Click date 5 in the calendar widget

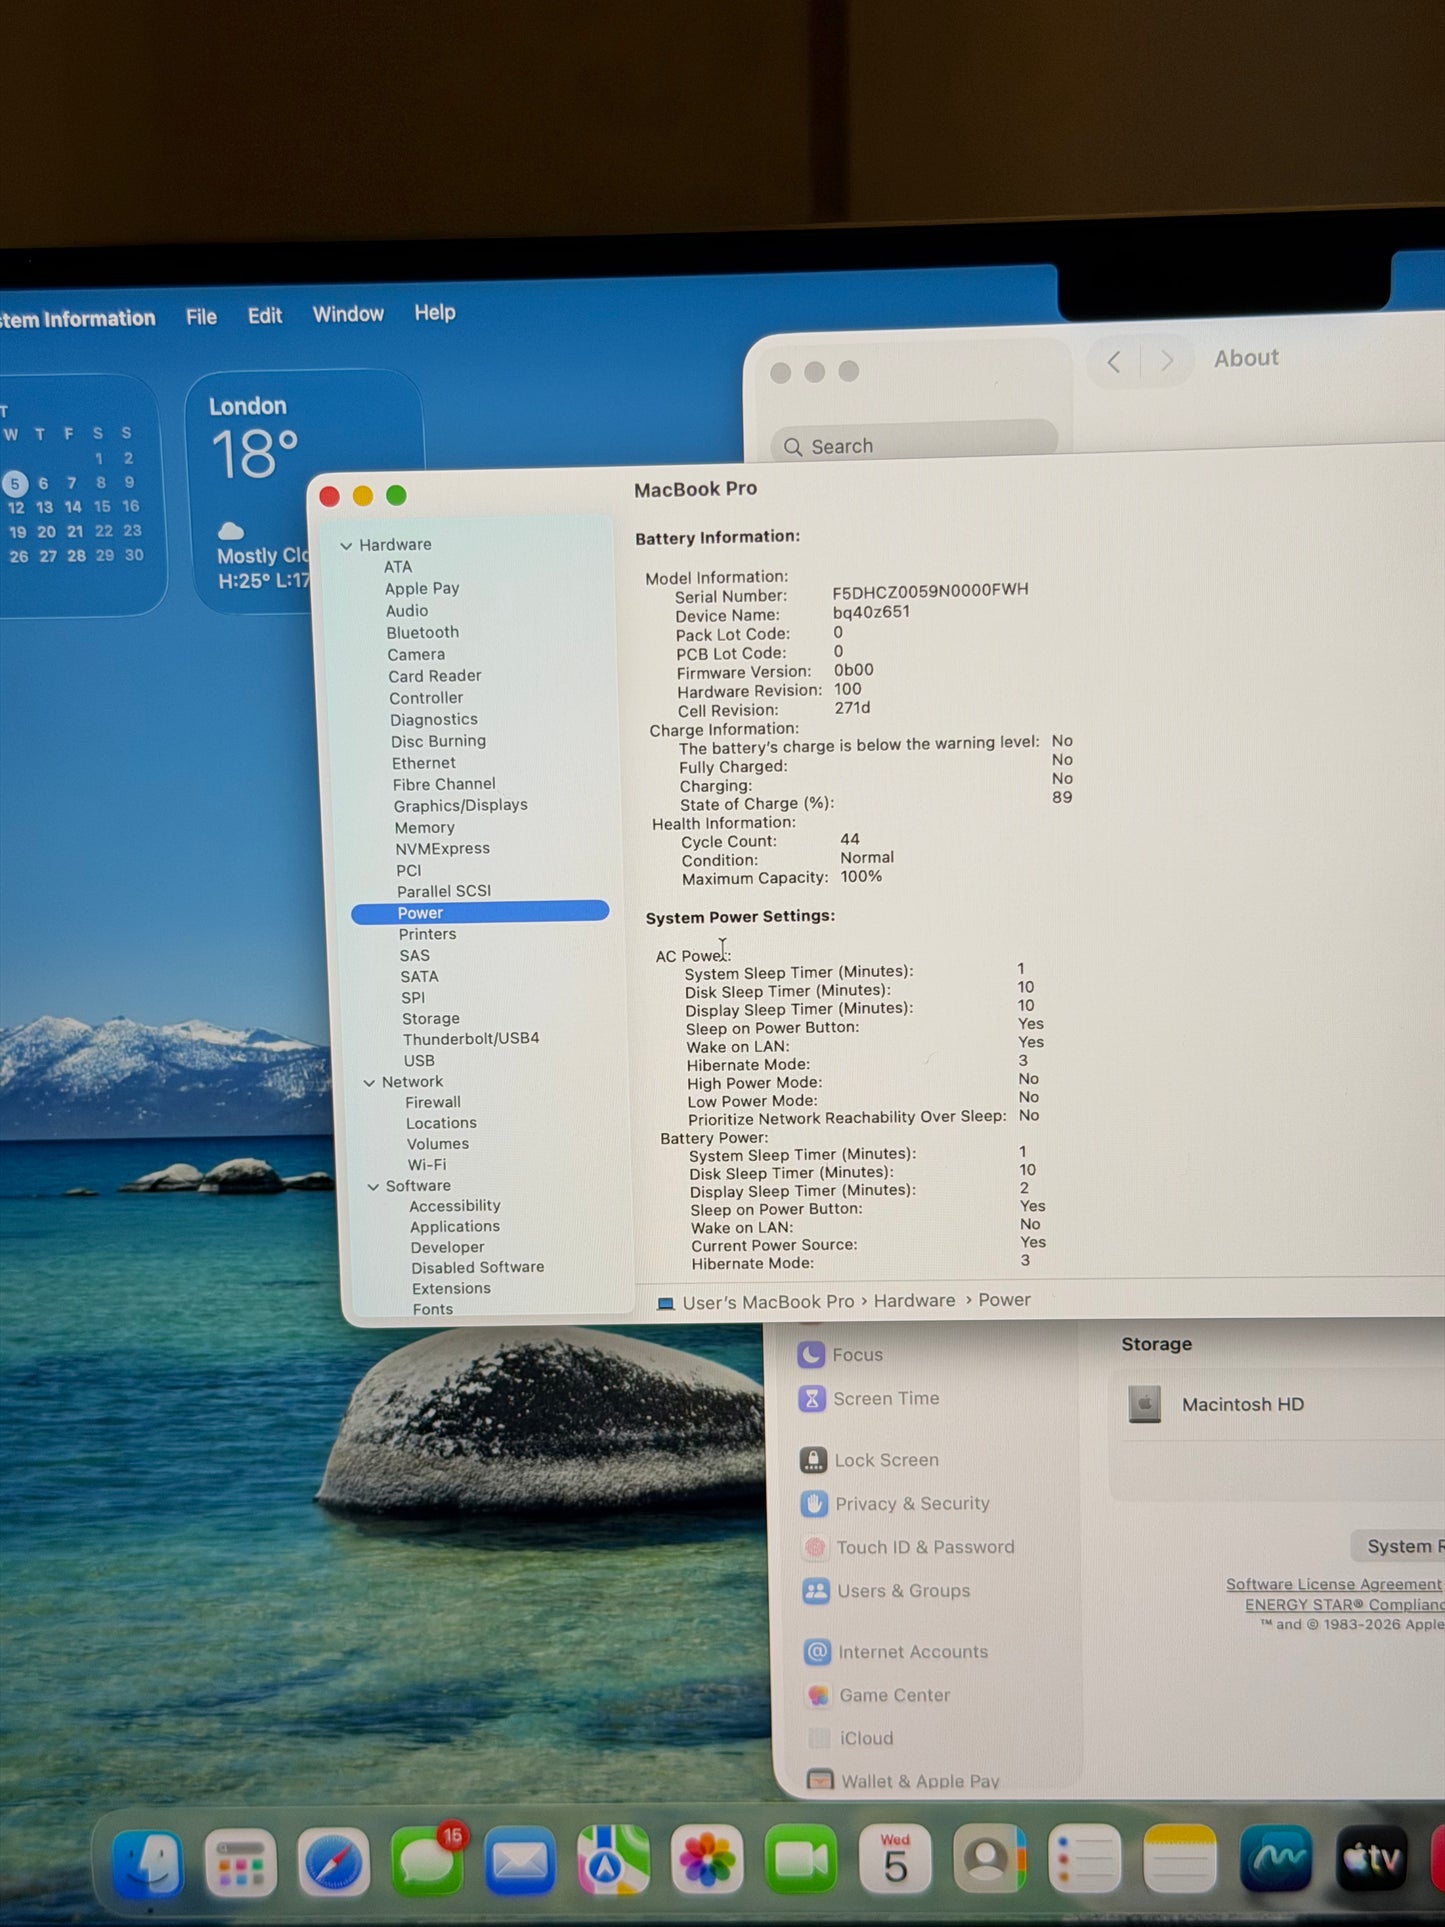click(x=15, y=484)
